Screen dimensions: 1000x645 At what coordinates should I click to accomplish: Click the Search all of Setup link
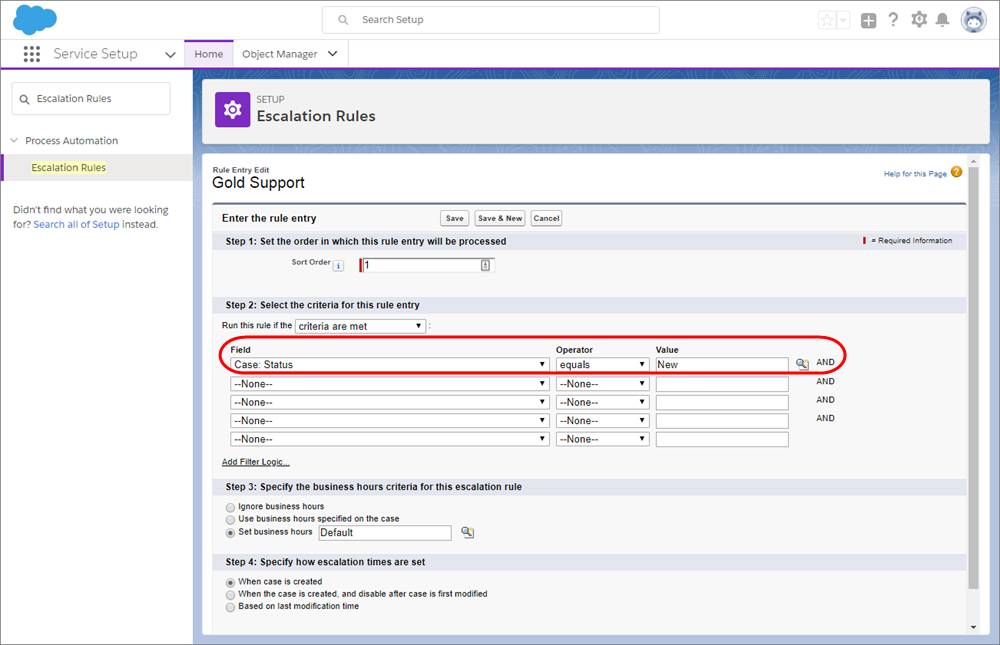pyautogui.click(x=76, y=225)
